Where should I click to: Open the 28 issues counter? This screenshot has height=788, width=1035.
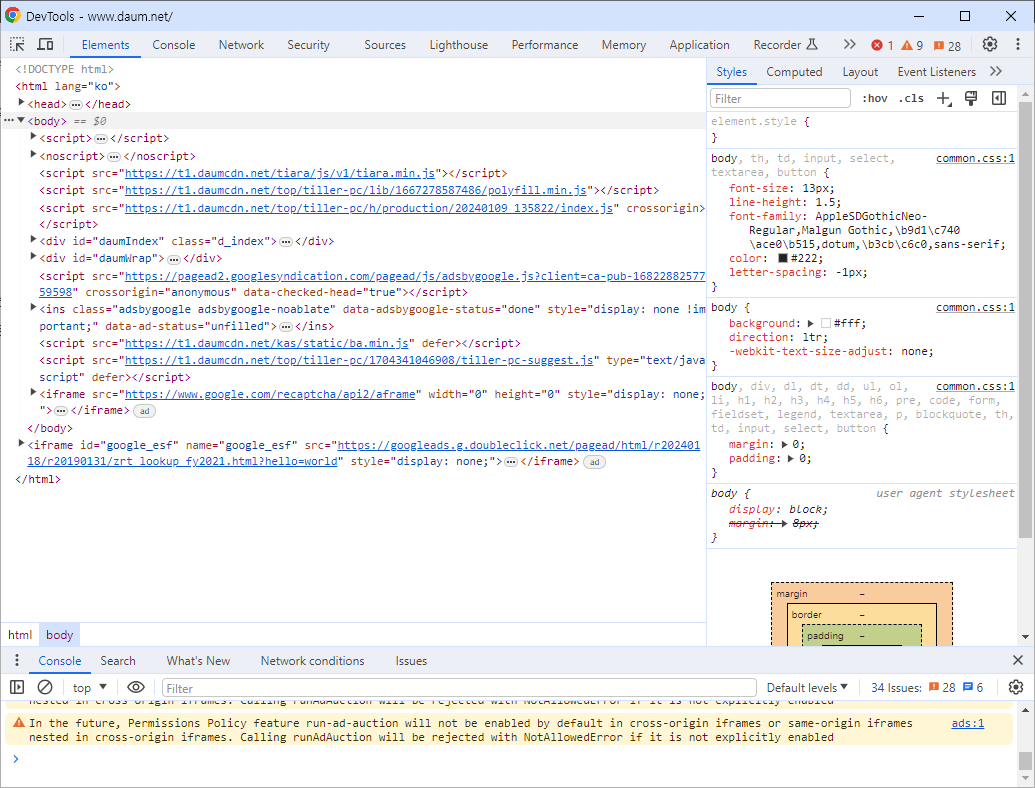[x=947, y=45]
